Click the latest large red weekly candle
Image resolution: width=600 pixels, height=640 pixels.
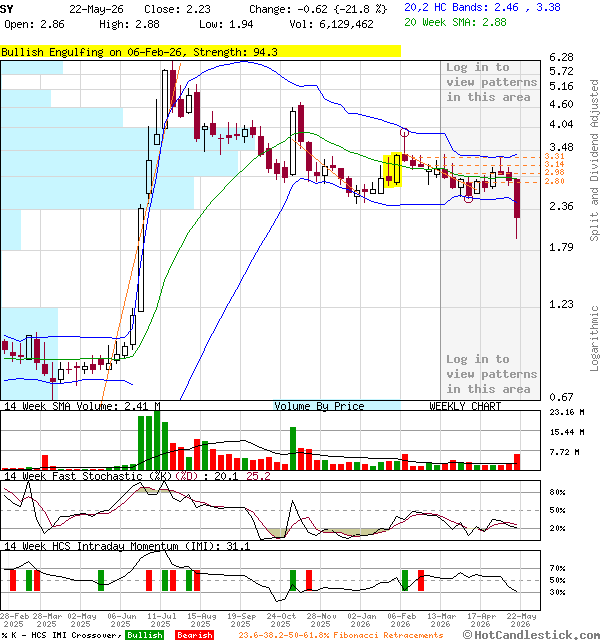517,198
